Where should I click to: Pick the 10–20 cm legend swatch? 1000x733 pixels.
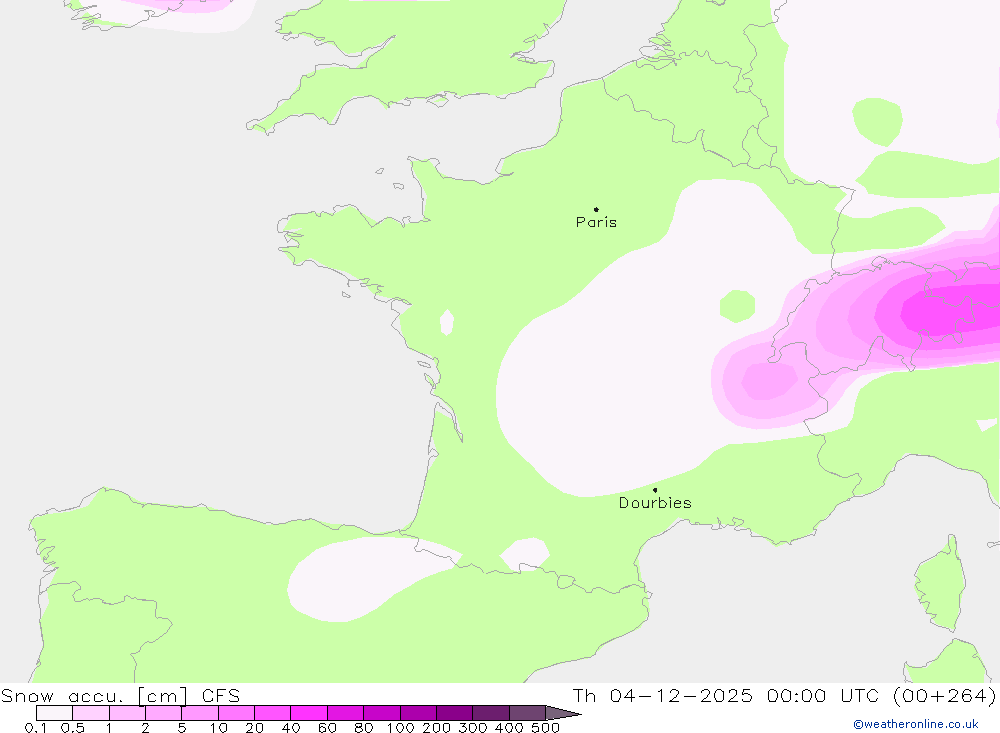(236, 713)
